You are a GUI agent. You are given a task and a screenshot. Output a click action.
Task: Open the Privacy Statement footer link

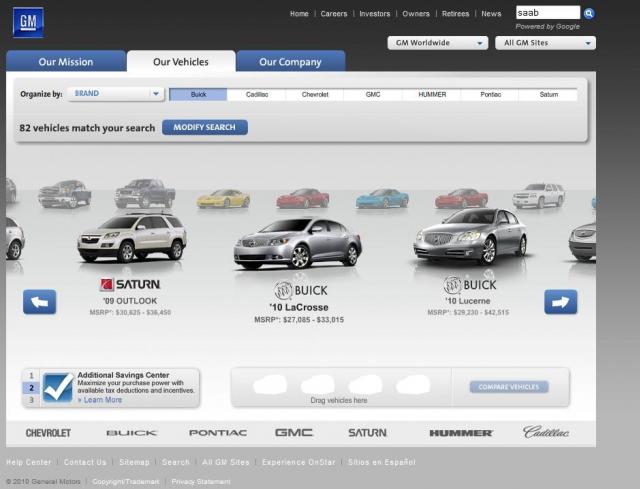point(201,482)
